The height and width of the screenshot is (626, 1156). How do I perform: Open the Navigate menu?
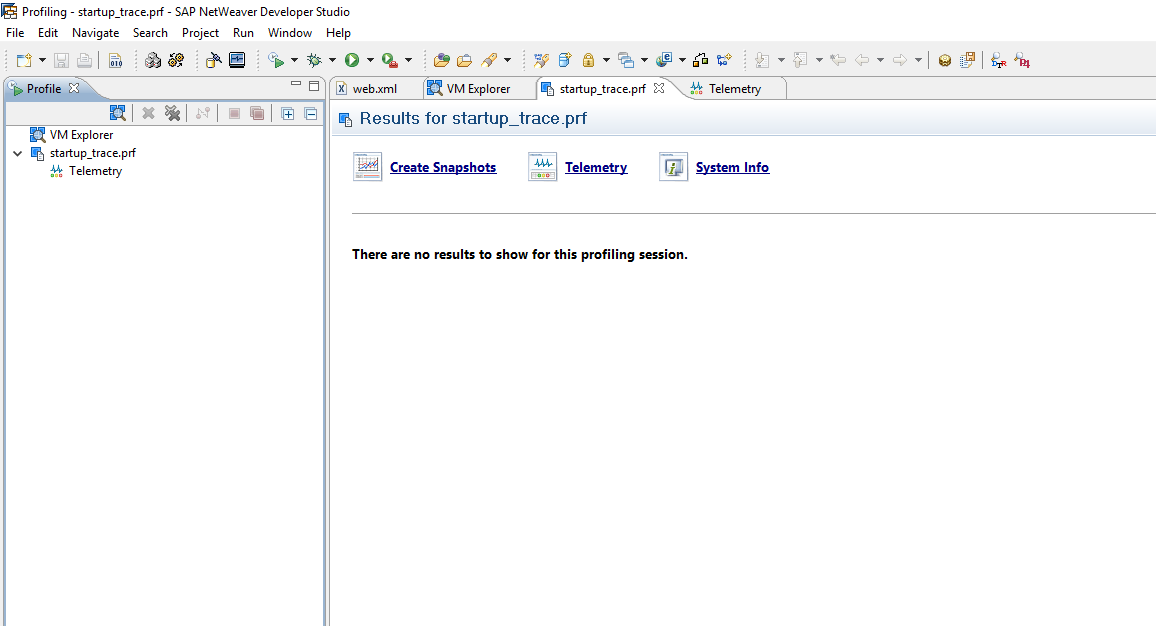point(96,32)
